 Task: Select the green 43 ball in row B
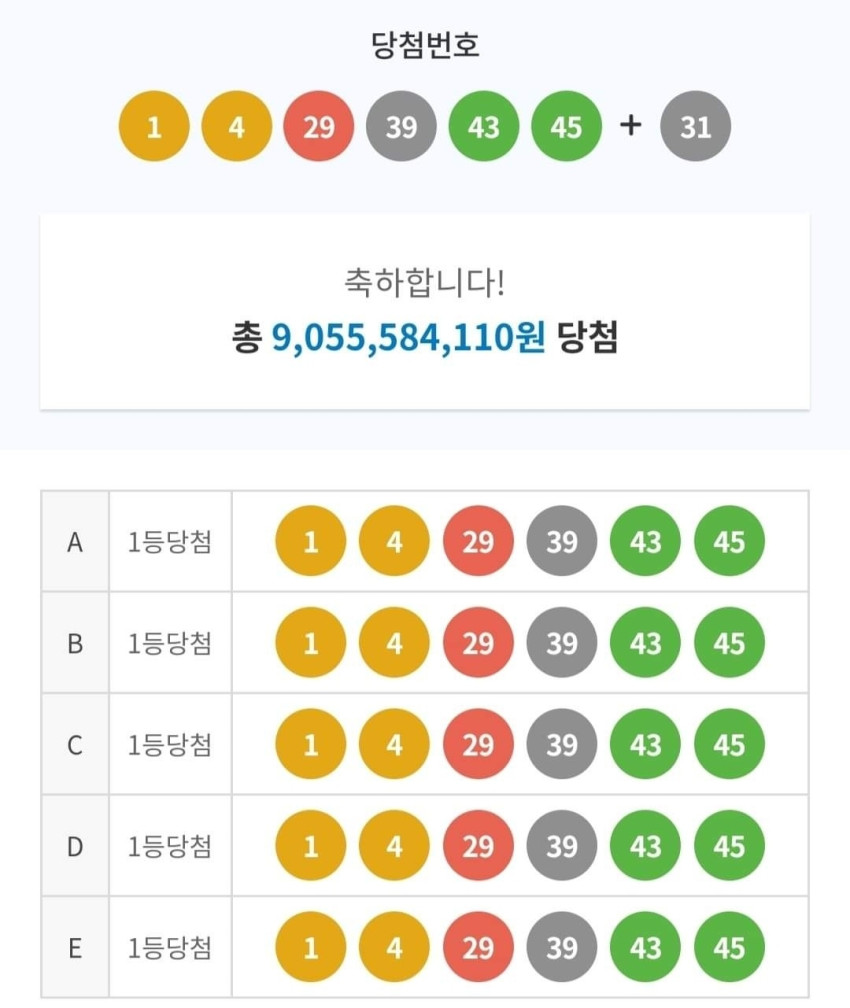tap(645, 643)
